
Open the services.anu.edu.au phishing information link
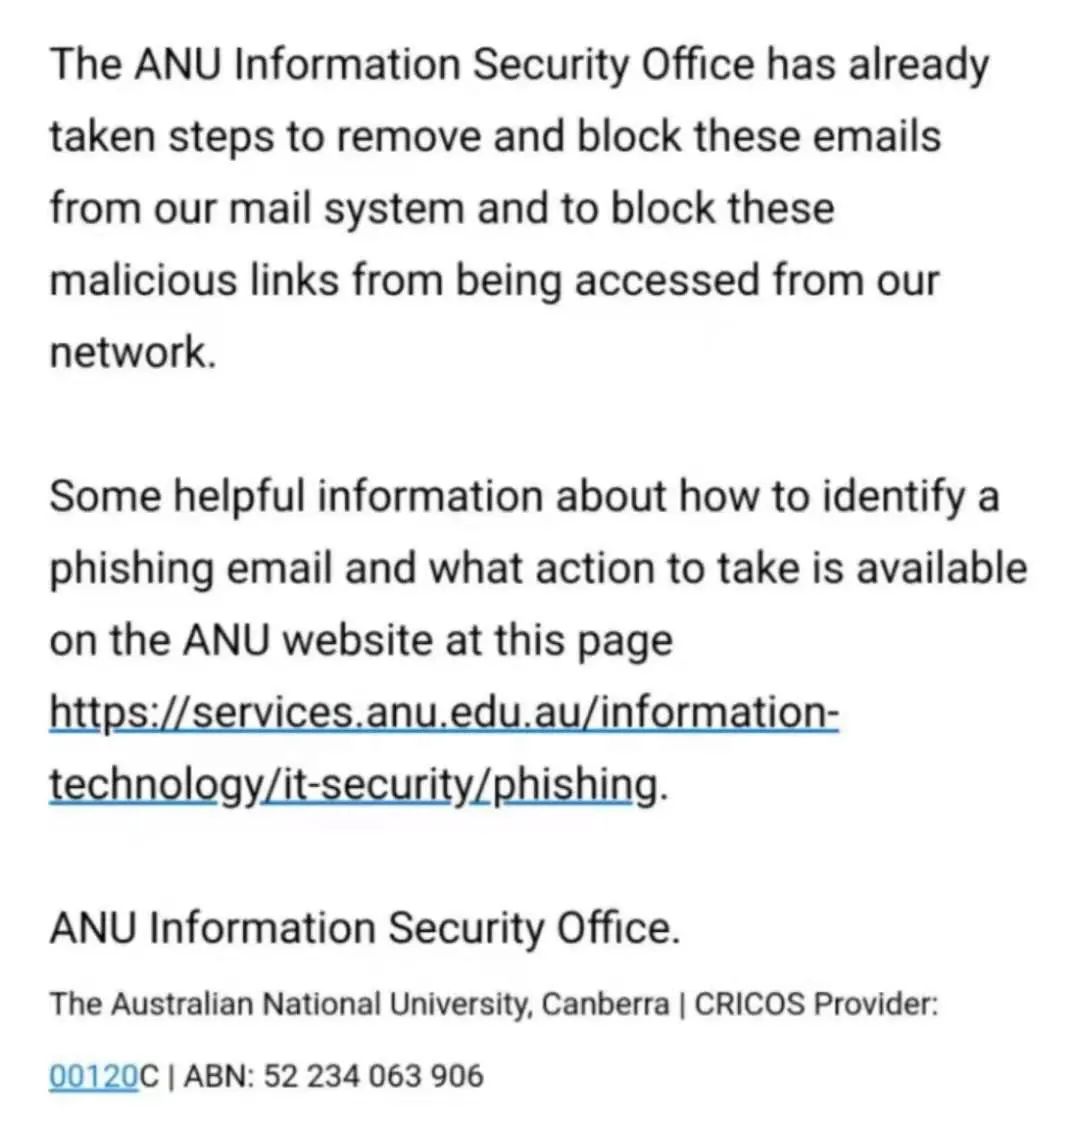click(444, 713)
